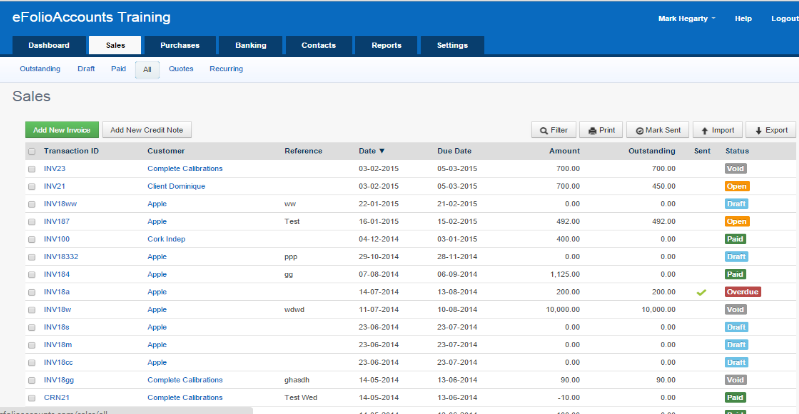This screenshot has width=799, height=414.
Task: Select the Sales tab
Action: pyautogui.click(x=115, y=45)
